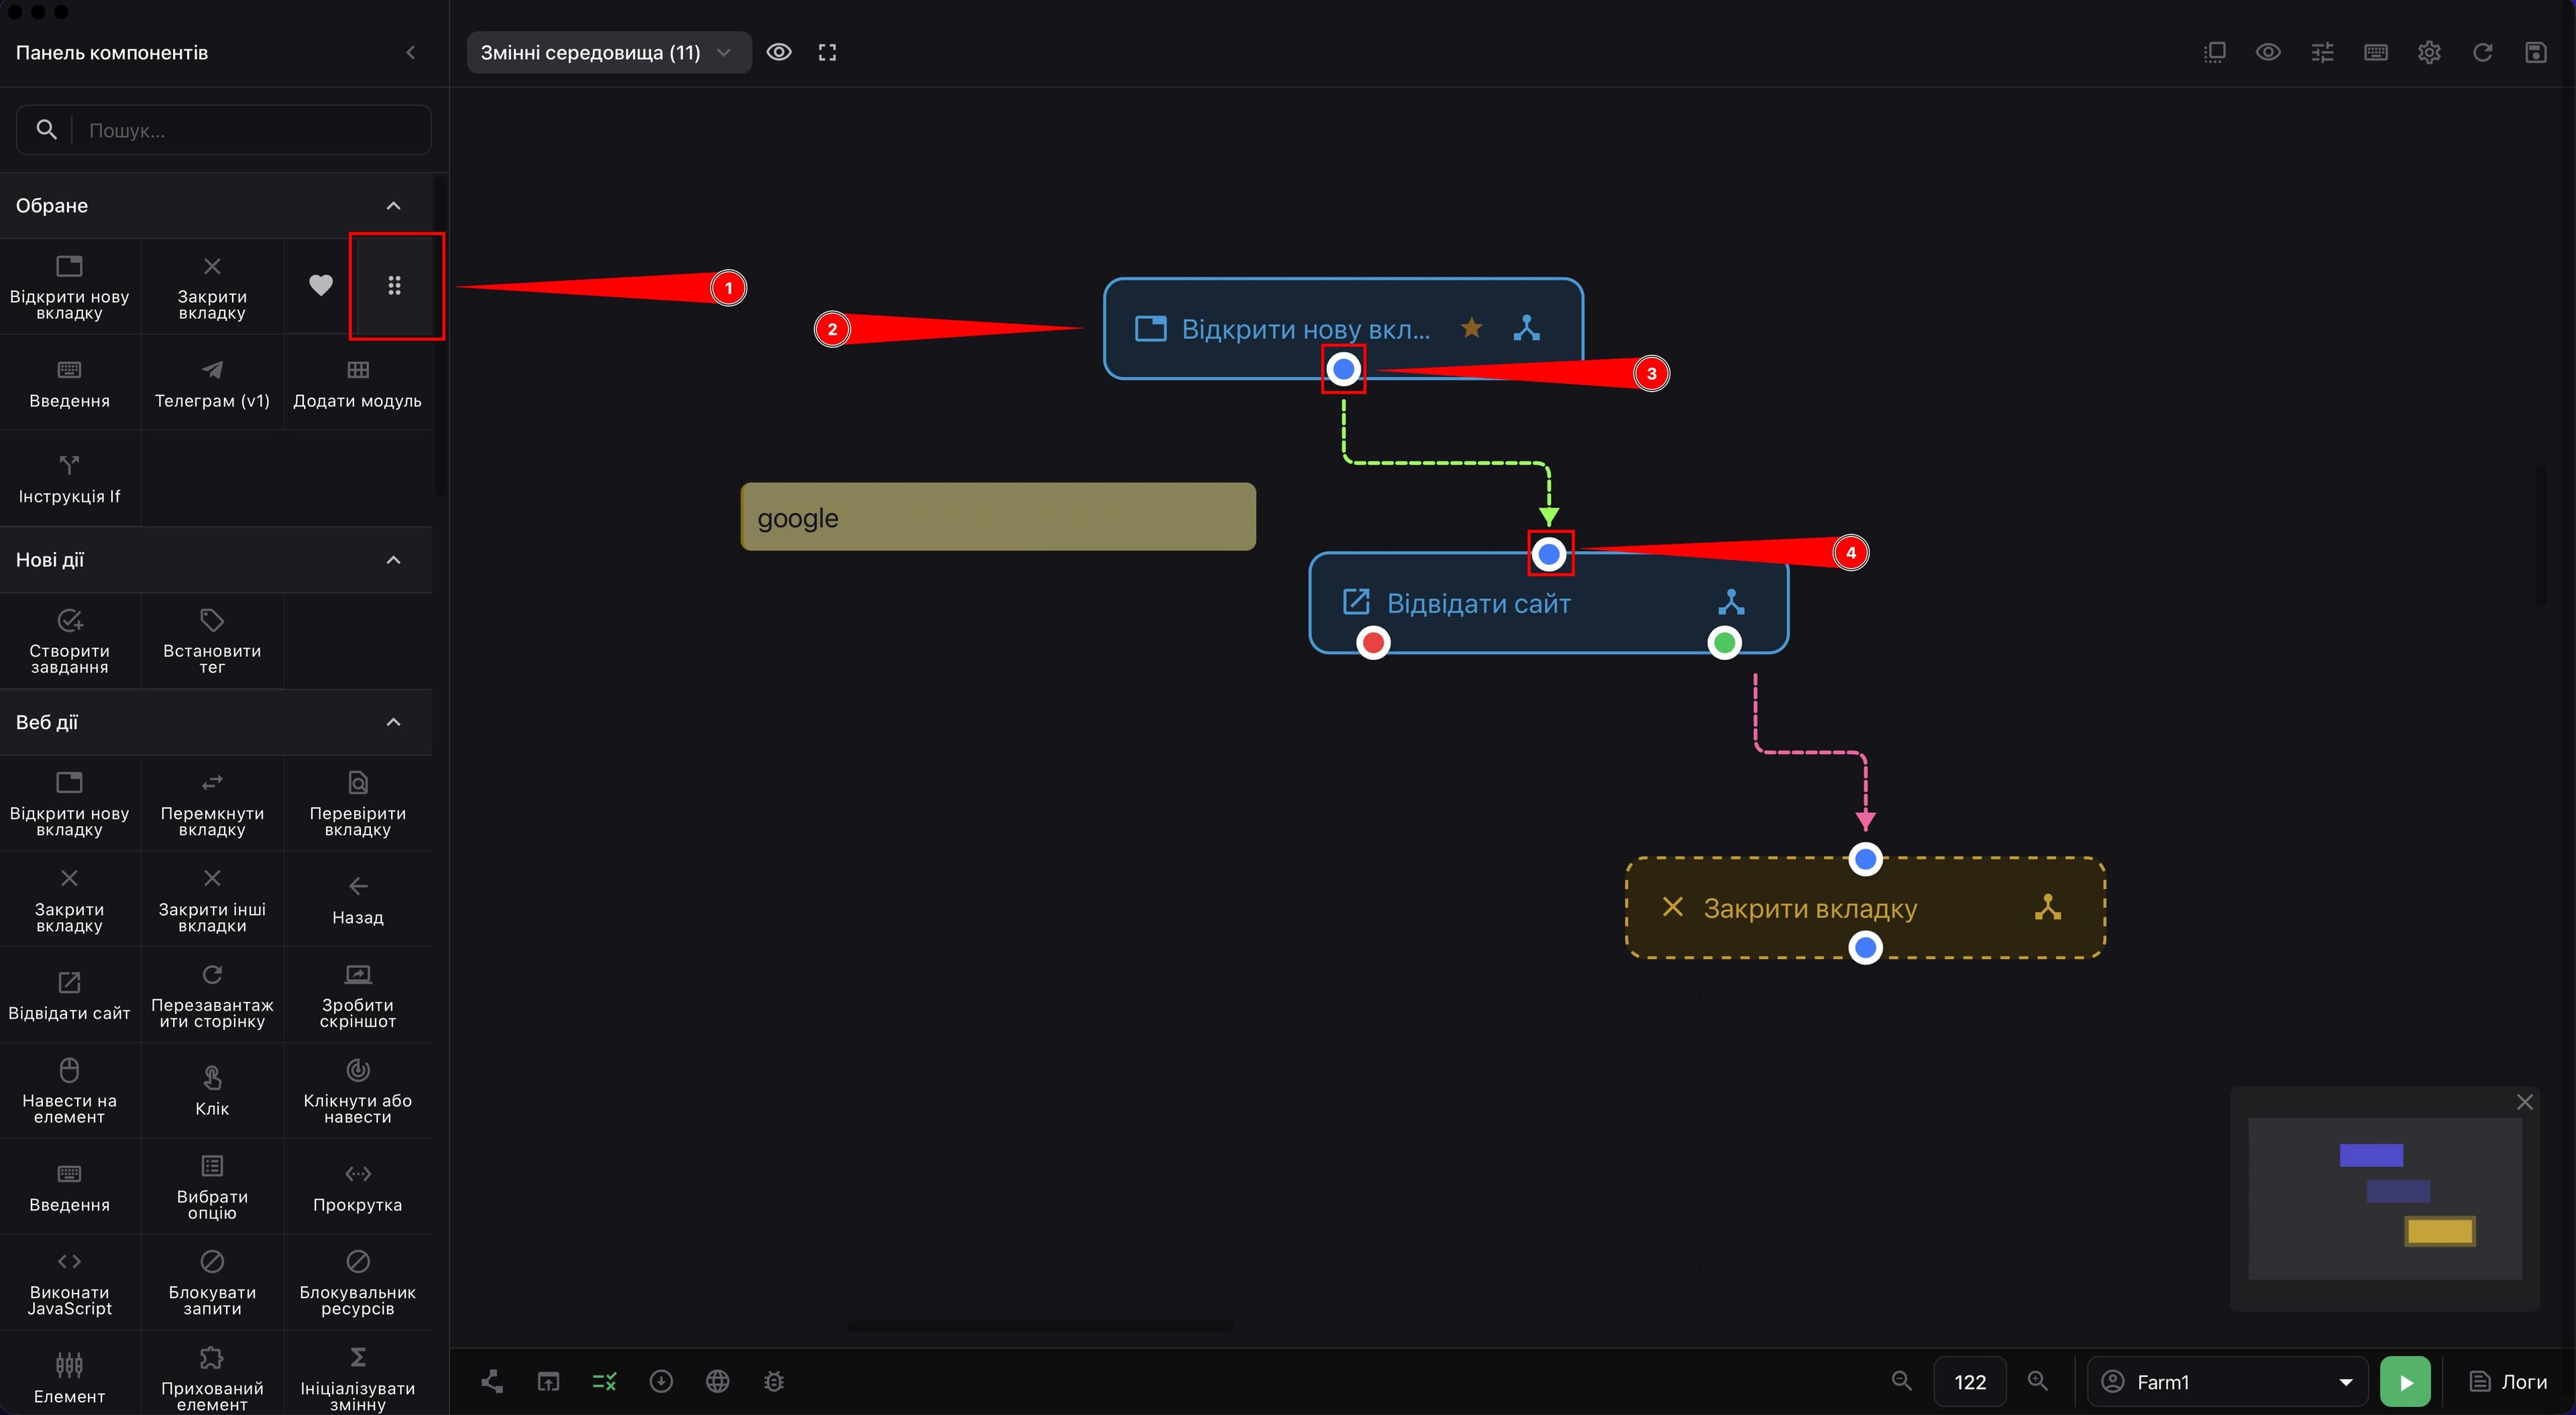Open the Logs panel
This screenshot has width=2576, height=1415.
pos(2509,1381)
